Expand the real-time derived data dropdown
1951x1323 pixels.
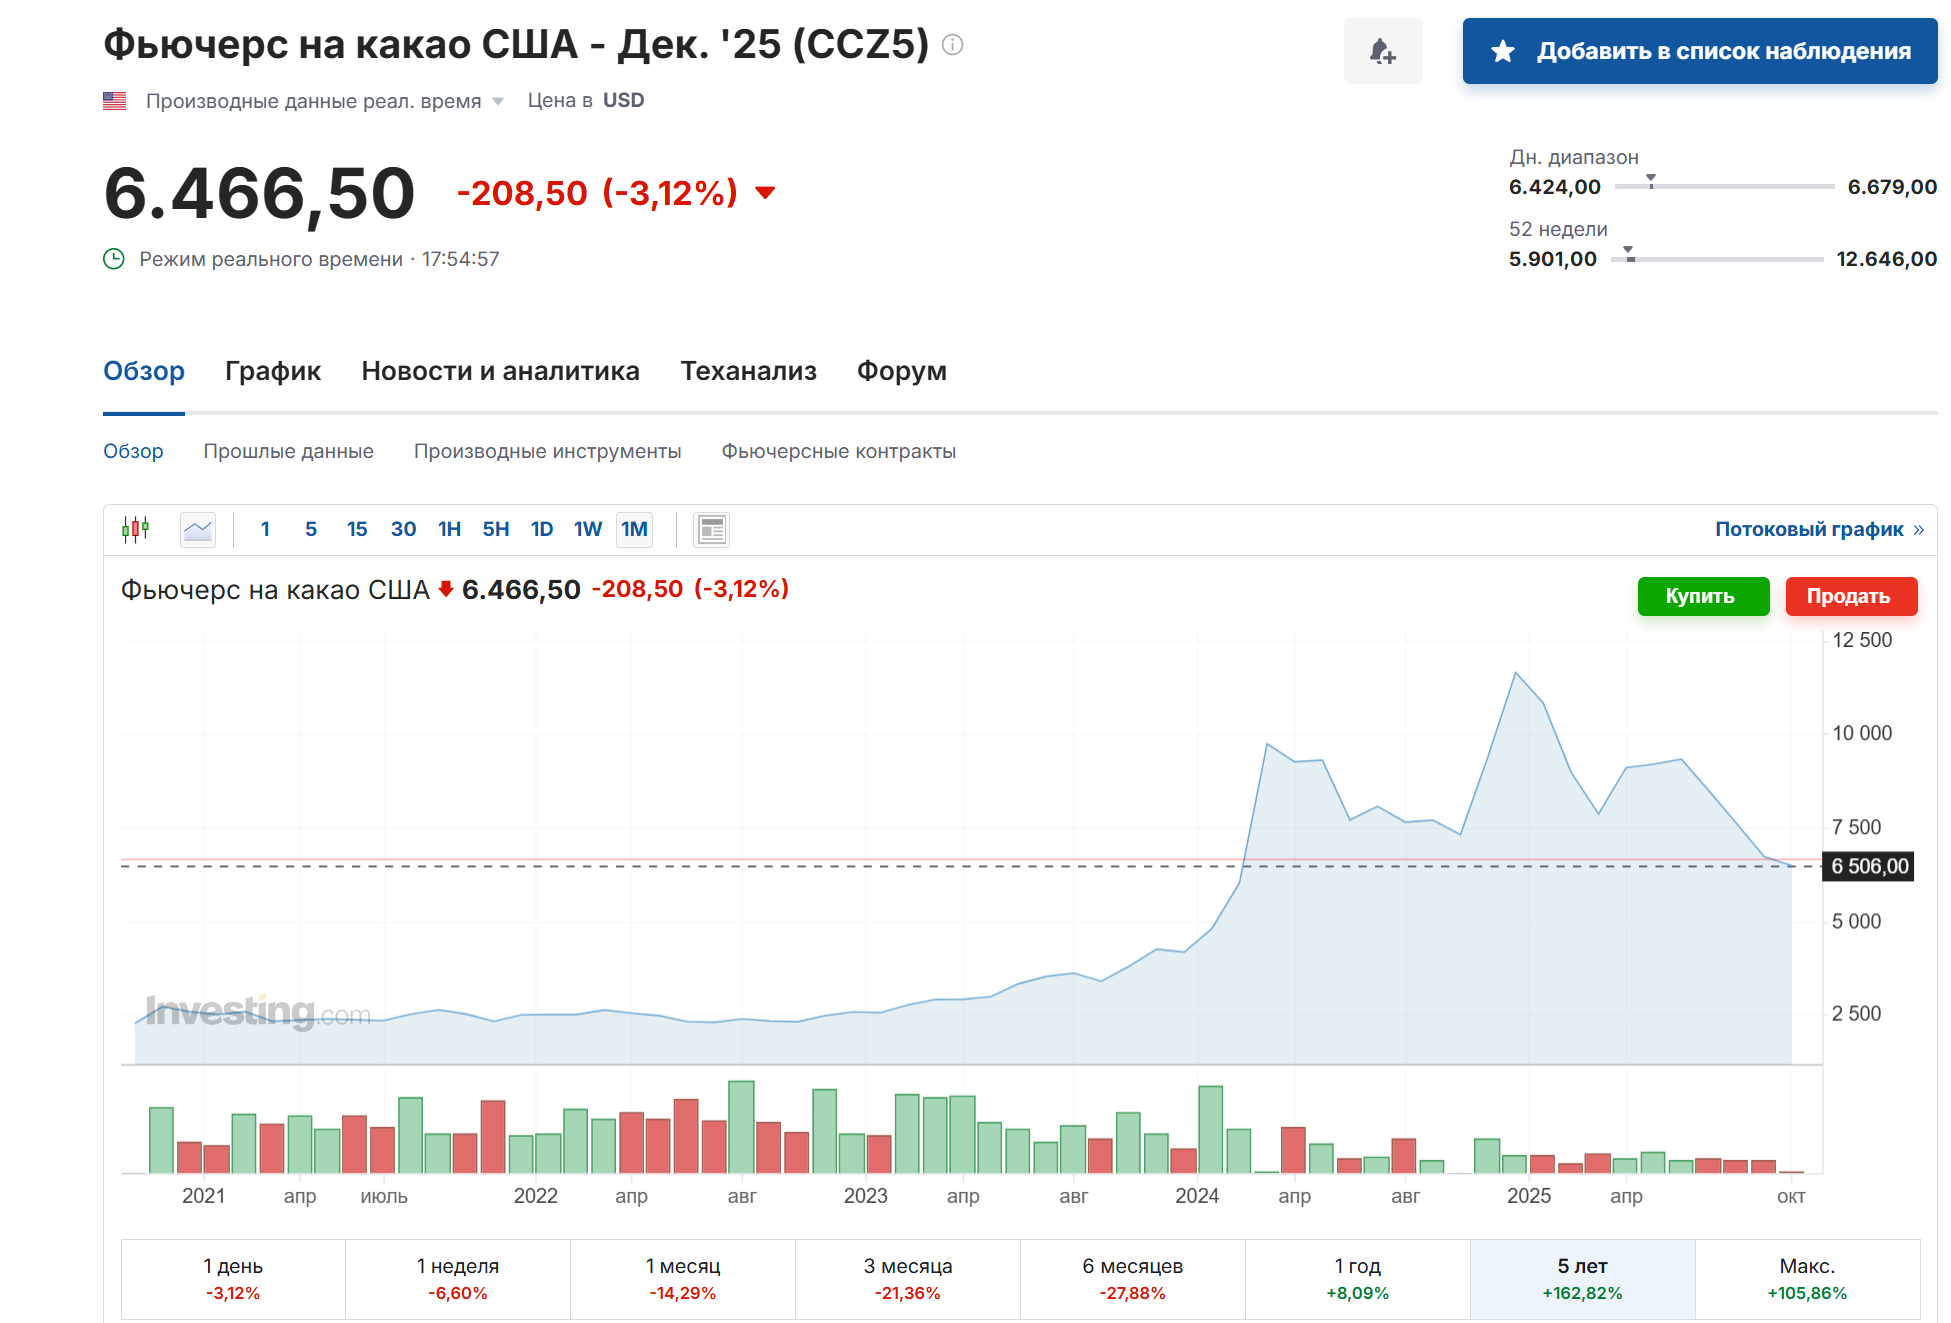click(498, 101)
